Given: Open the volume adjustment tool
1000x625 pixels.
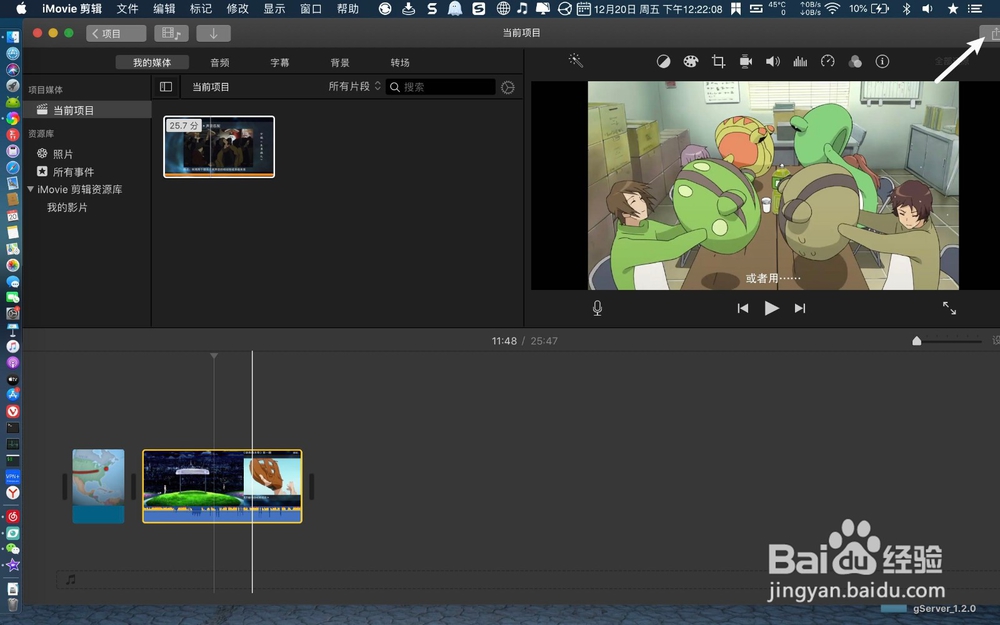Looking at the screenshot, I should pyautogui.click(x=773, y=61).
